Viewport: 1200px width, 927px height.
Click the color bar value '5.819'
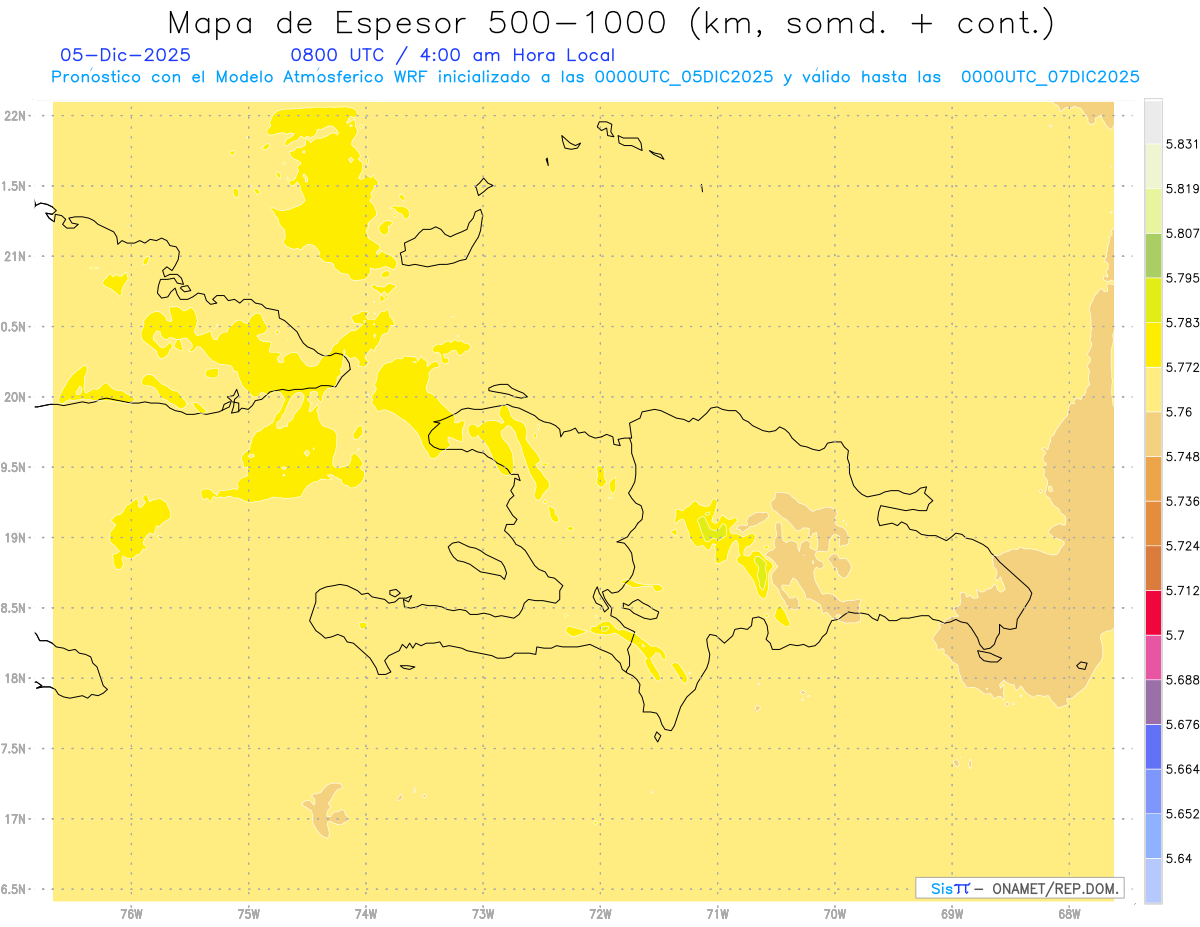click(x=1182, y=189)
